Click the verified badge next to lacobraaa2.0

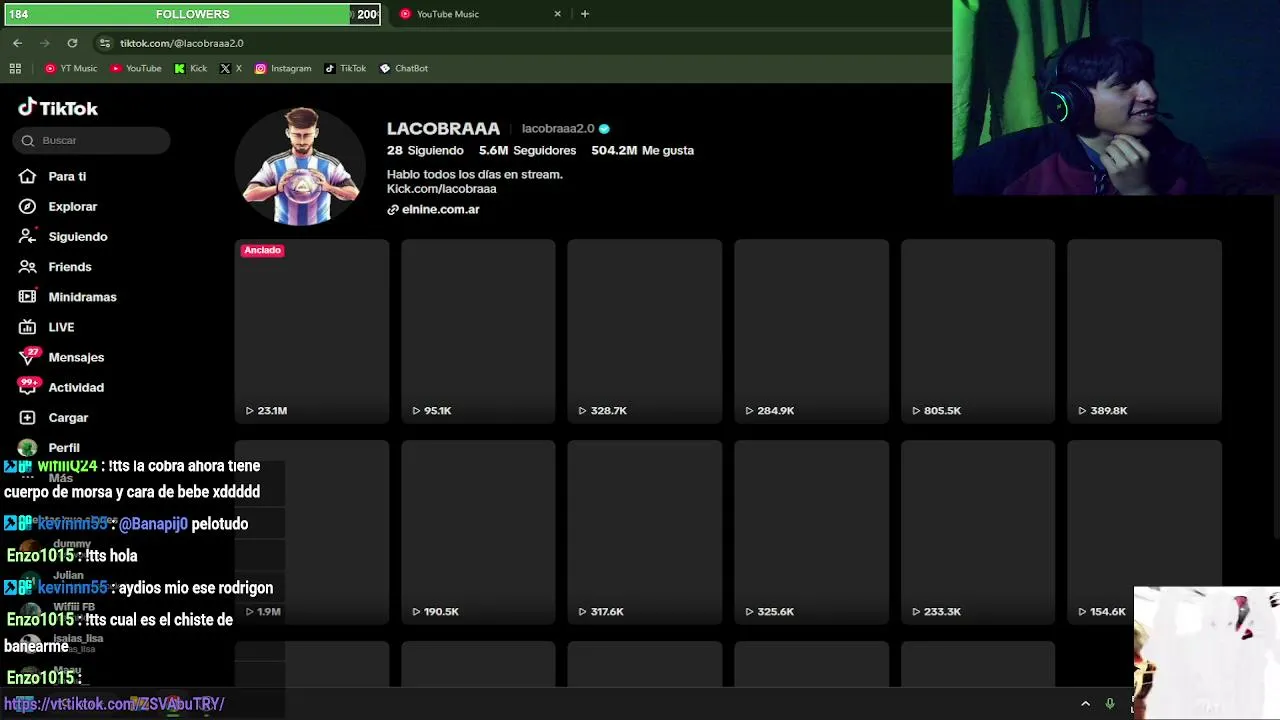604,128
